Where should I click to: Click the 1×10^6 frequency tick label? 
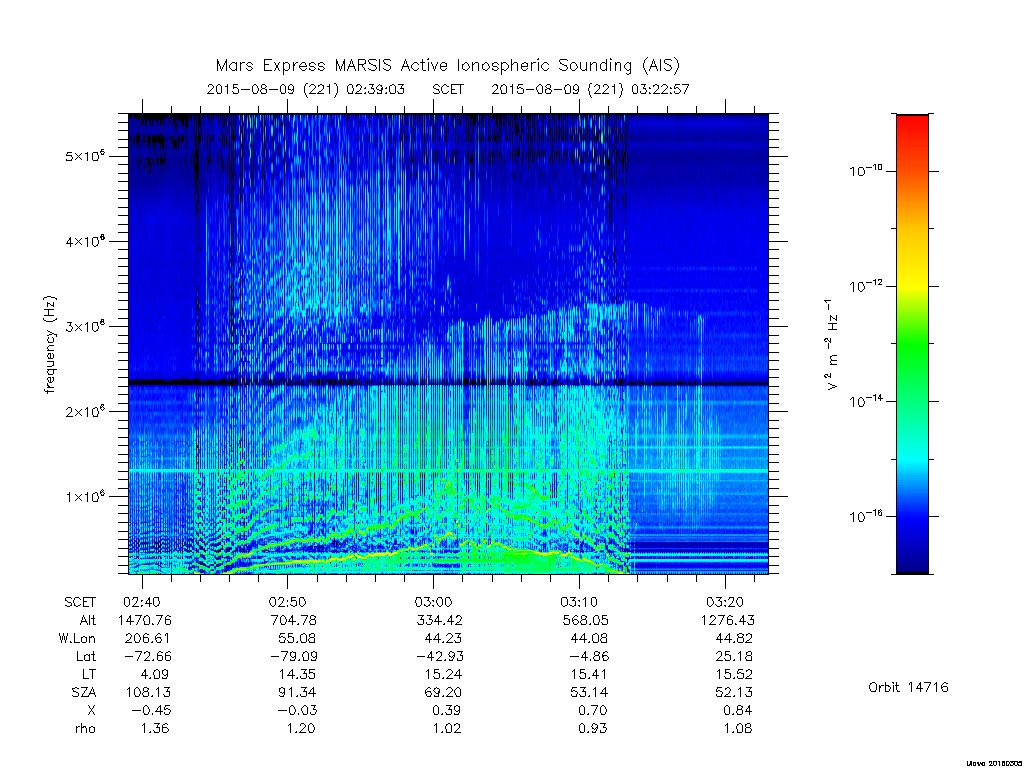[84, 496]
